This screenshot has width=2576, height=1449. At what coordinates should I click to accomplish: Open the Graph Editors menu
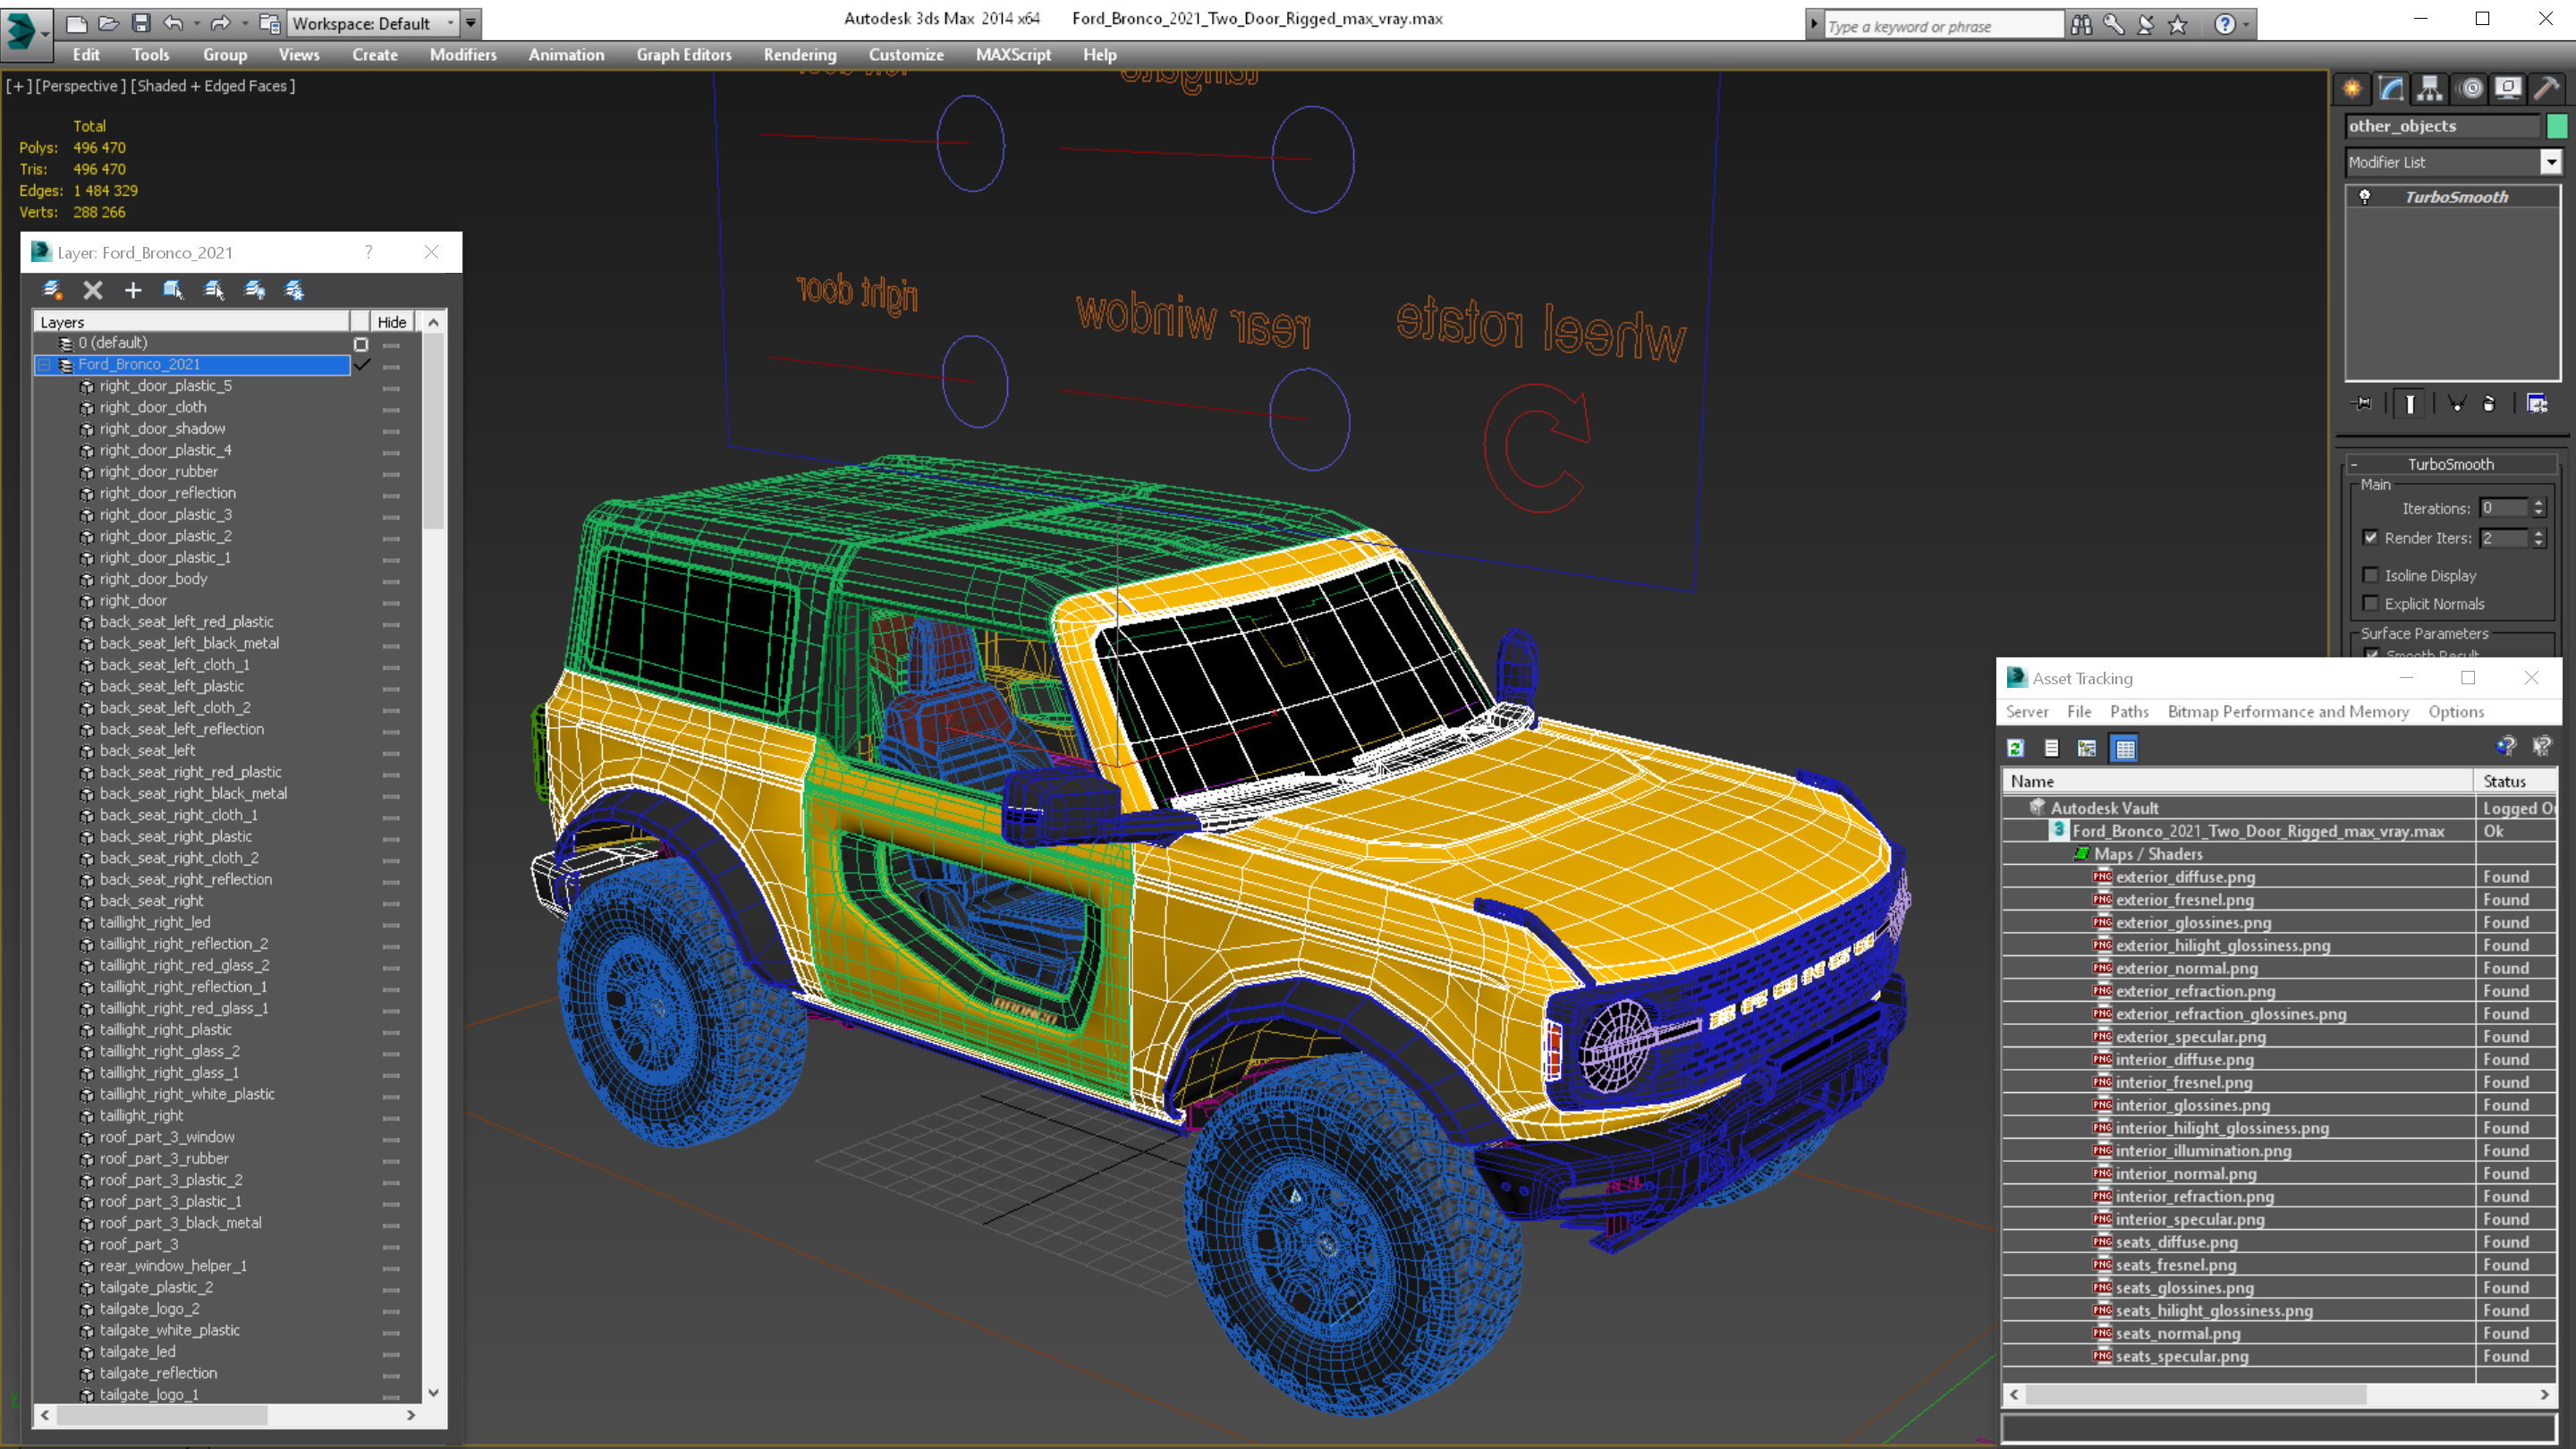(x=684, y=55)
